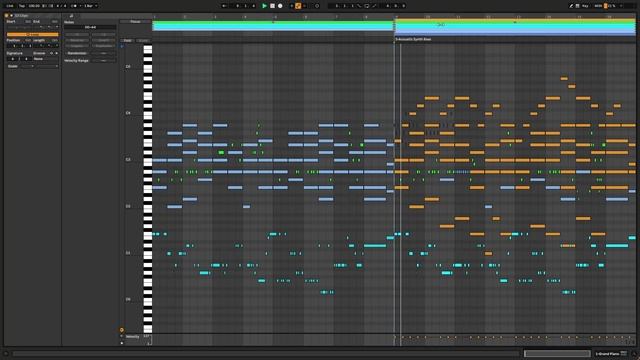The image size is (640, 360).
Task: Click the C4 label on the piano roll
Action: 128,113
